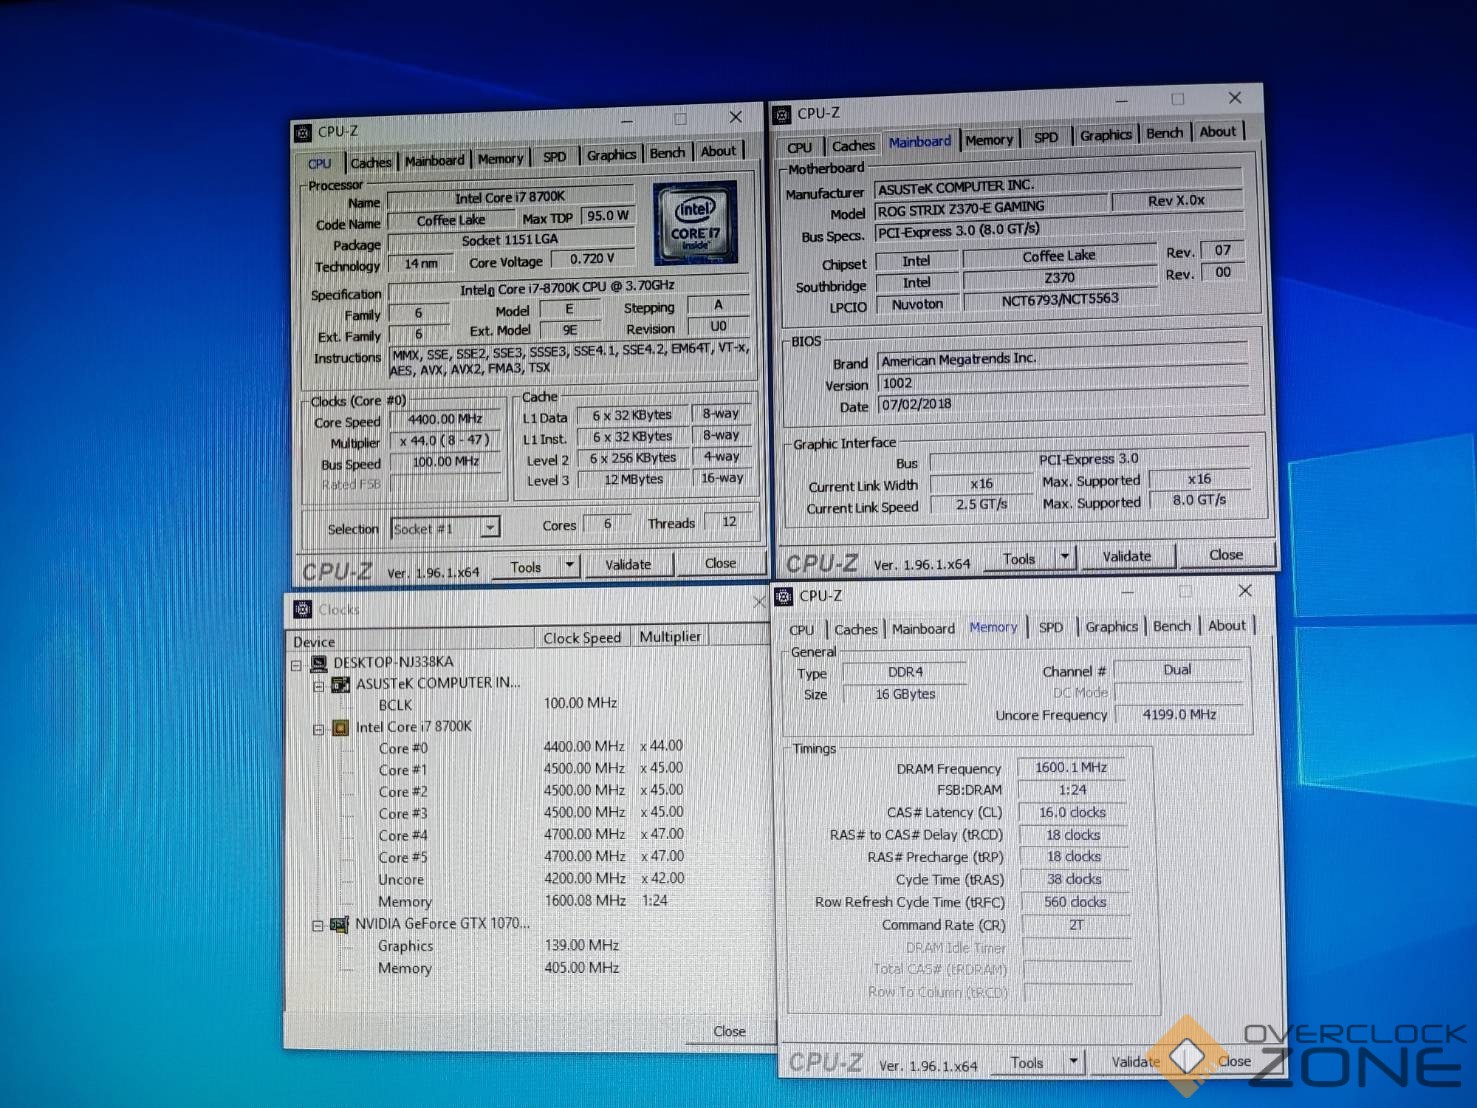Image resolution: width=1477 pixels, height=1108 pixels.
Task: Click the DRAM Frequency value 1600.1 MHz
Action: (x=1070, y=768)
